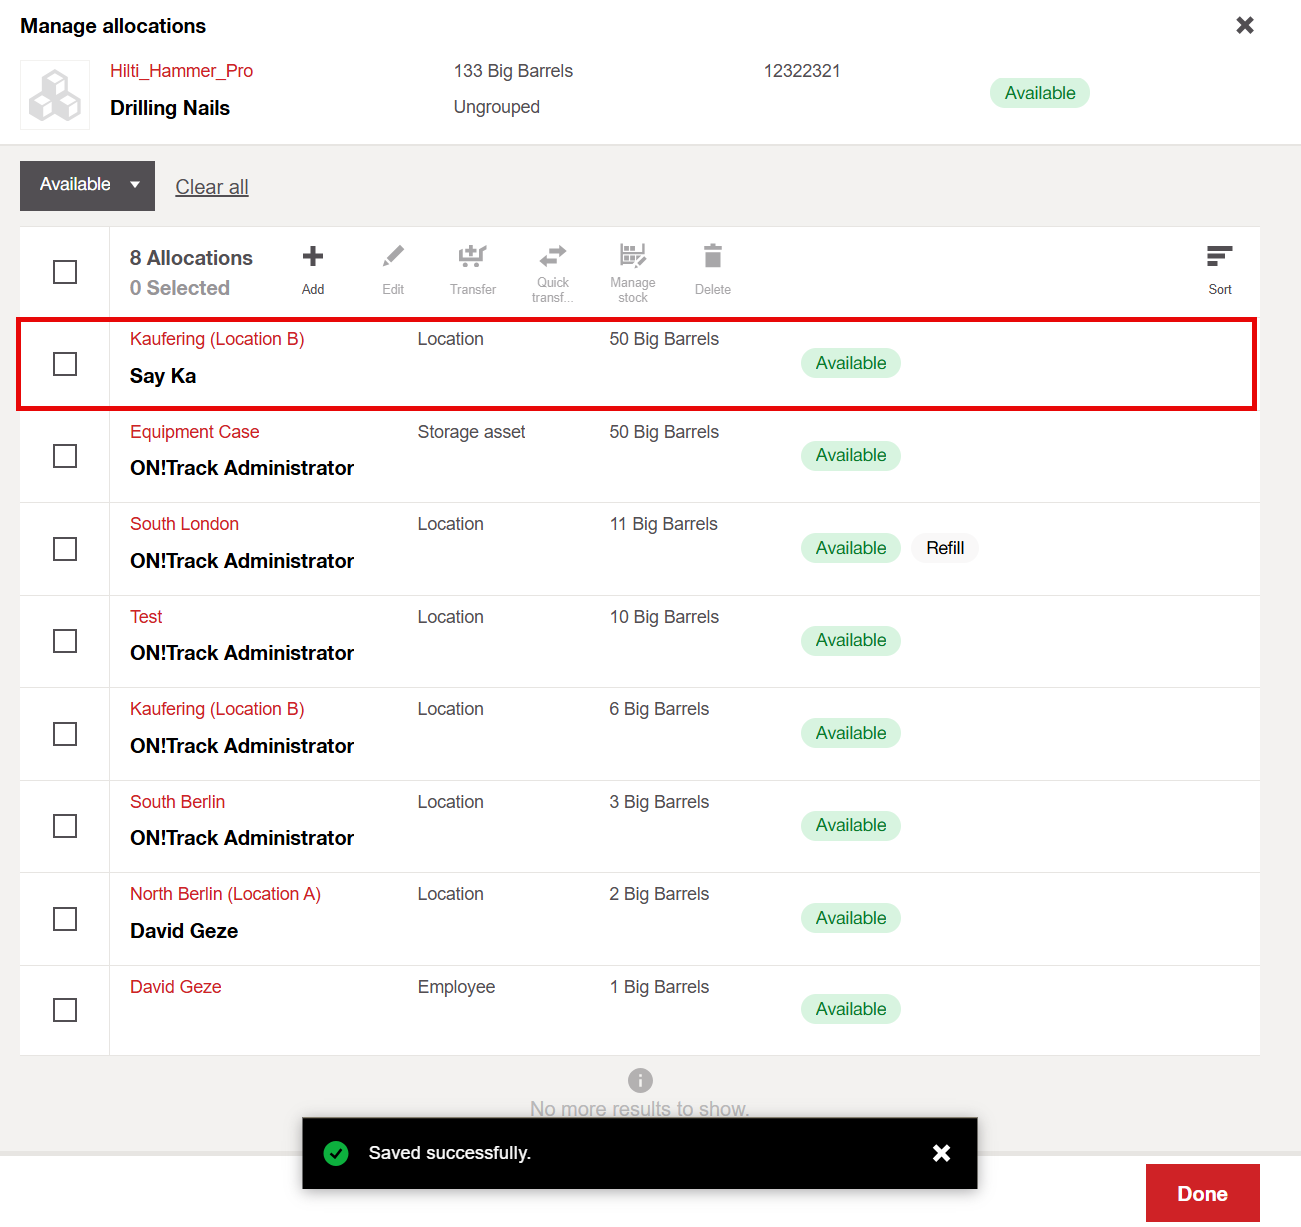
Task: Tick the David Geze employee row checkbox
Action: tap(65, 1010)
